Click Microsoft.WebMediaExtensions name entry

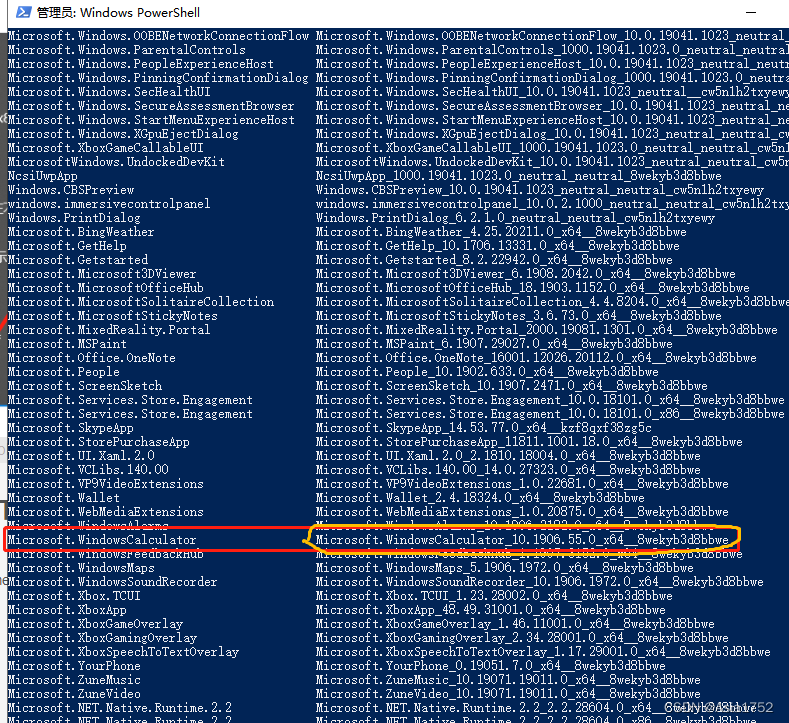[105, 512]
